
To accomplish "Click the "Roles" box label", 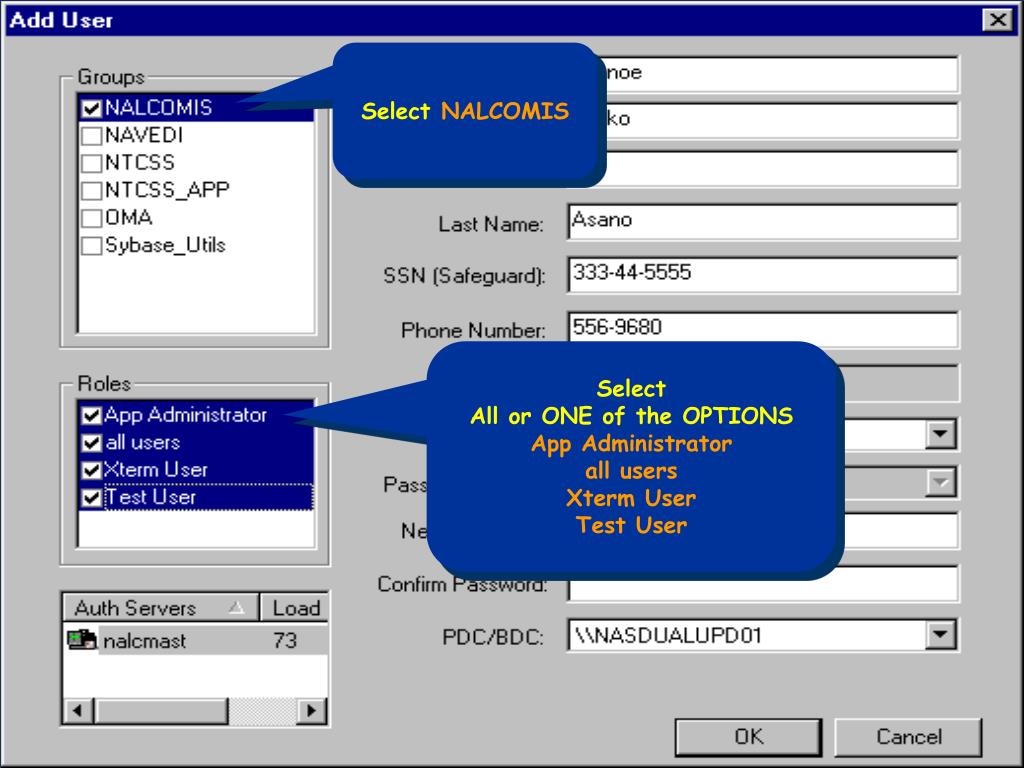I will click(x=104, y=383).
